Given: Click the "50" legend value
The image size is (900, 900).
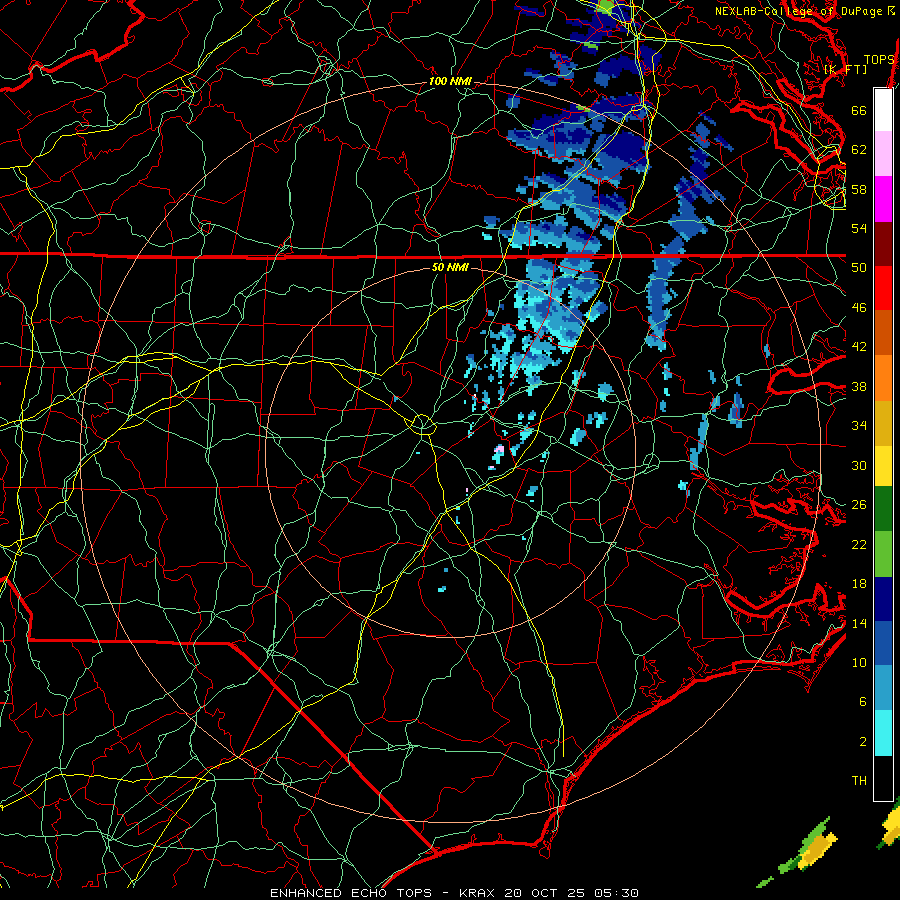Looking at the screenshot, I should coord(859,267).
